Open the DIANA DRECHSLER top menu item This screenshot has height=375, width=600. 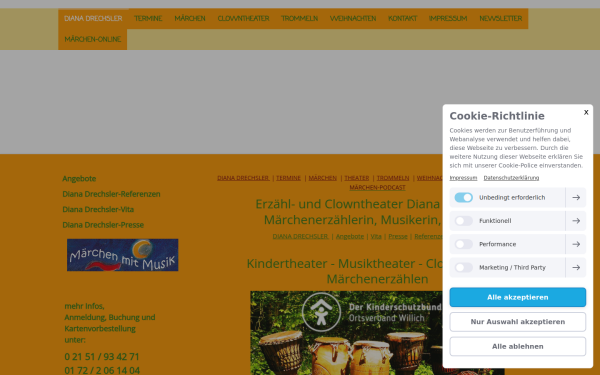pyautogui.click(x=93, y=19)
